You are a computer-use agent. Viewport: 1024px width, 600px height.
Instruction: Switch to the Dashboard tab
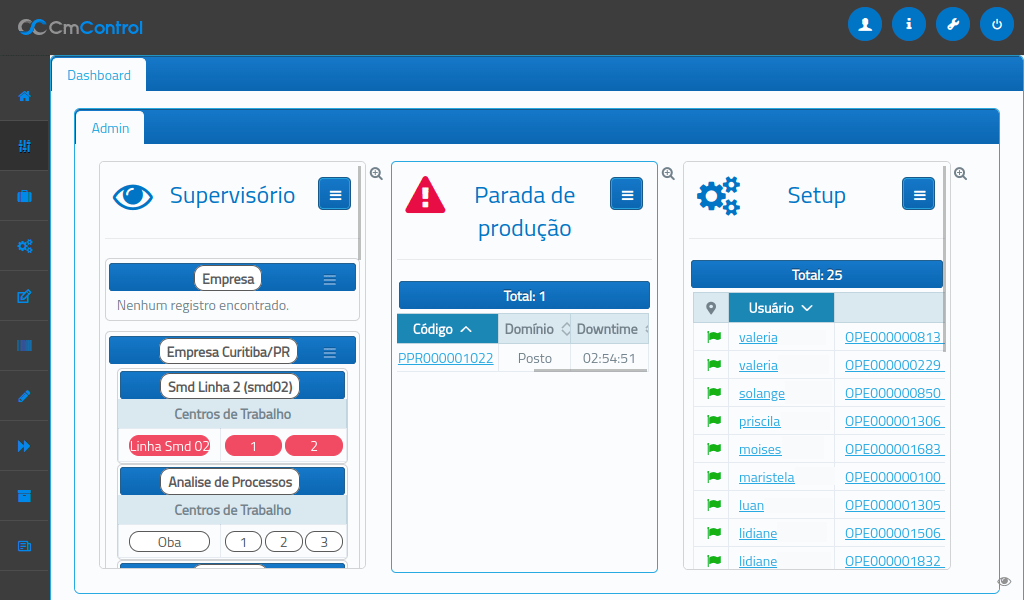(98, 75)
